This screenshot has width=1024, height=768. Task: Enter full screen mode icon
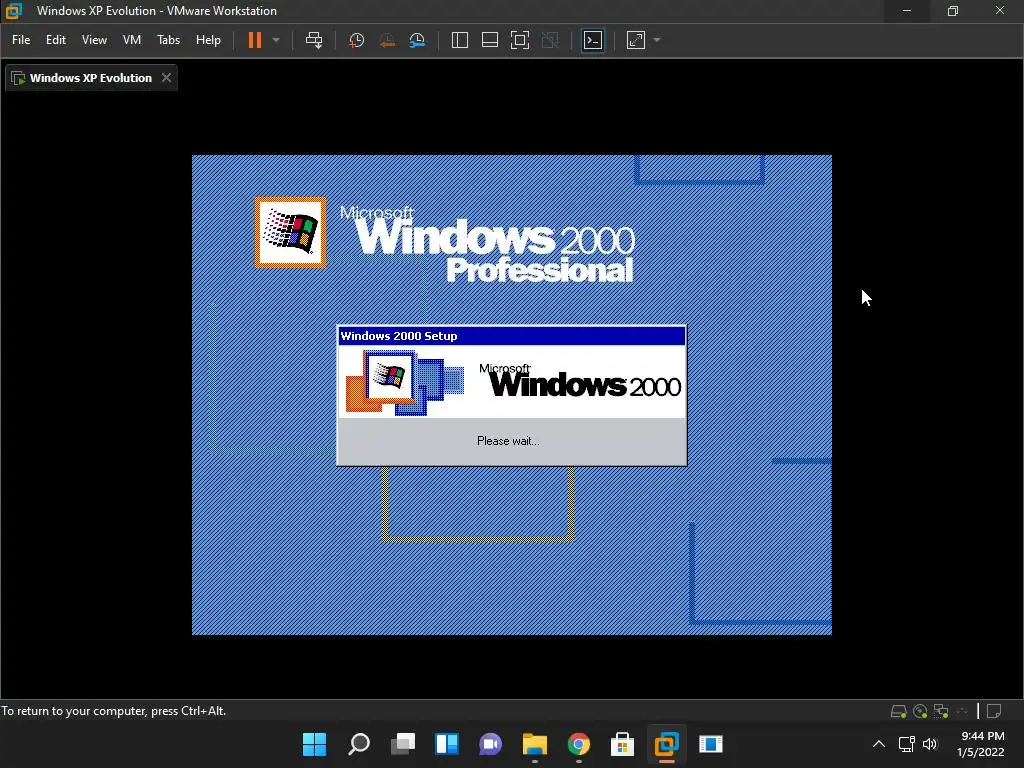point(520,40)
